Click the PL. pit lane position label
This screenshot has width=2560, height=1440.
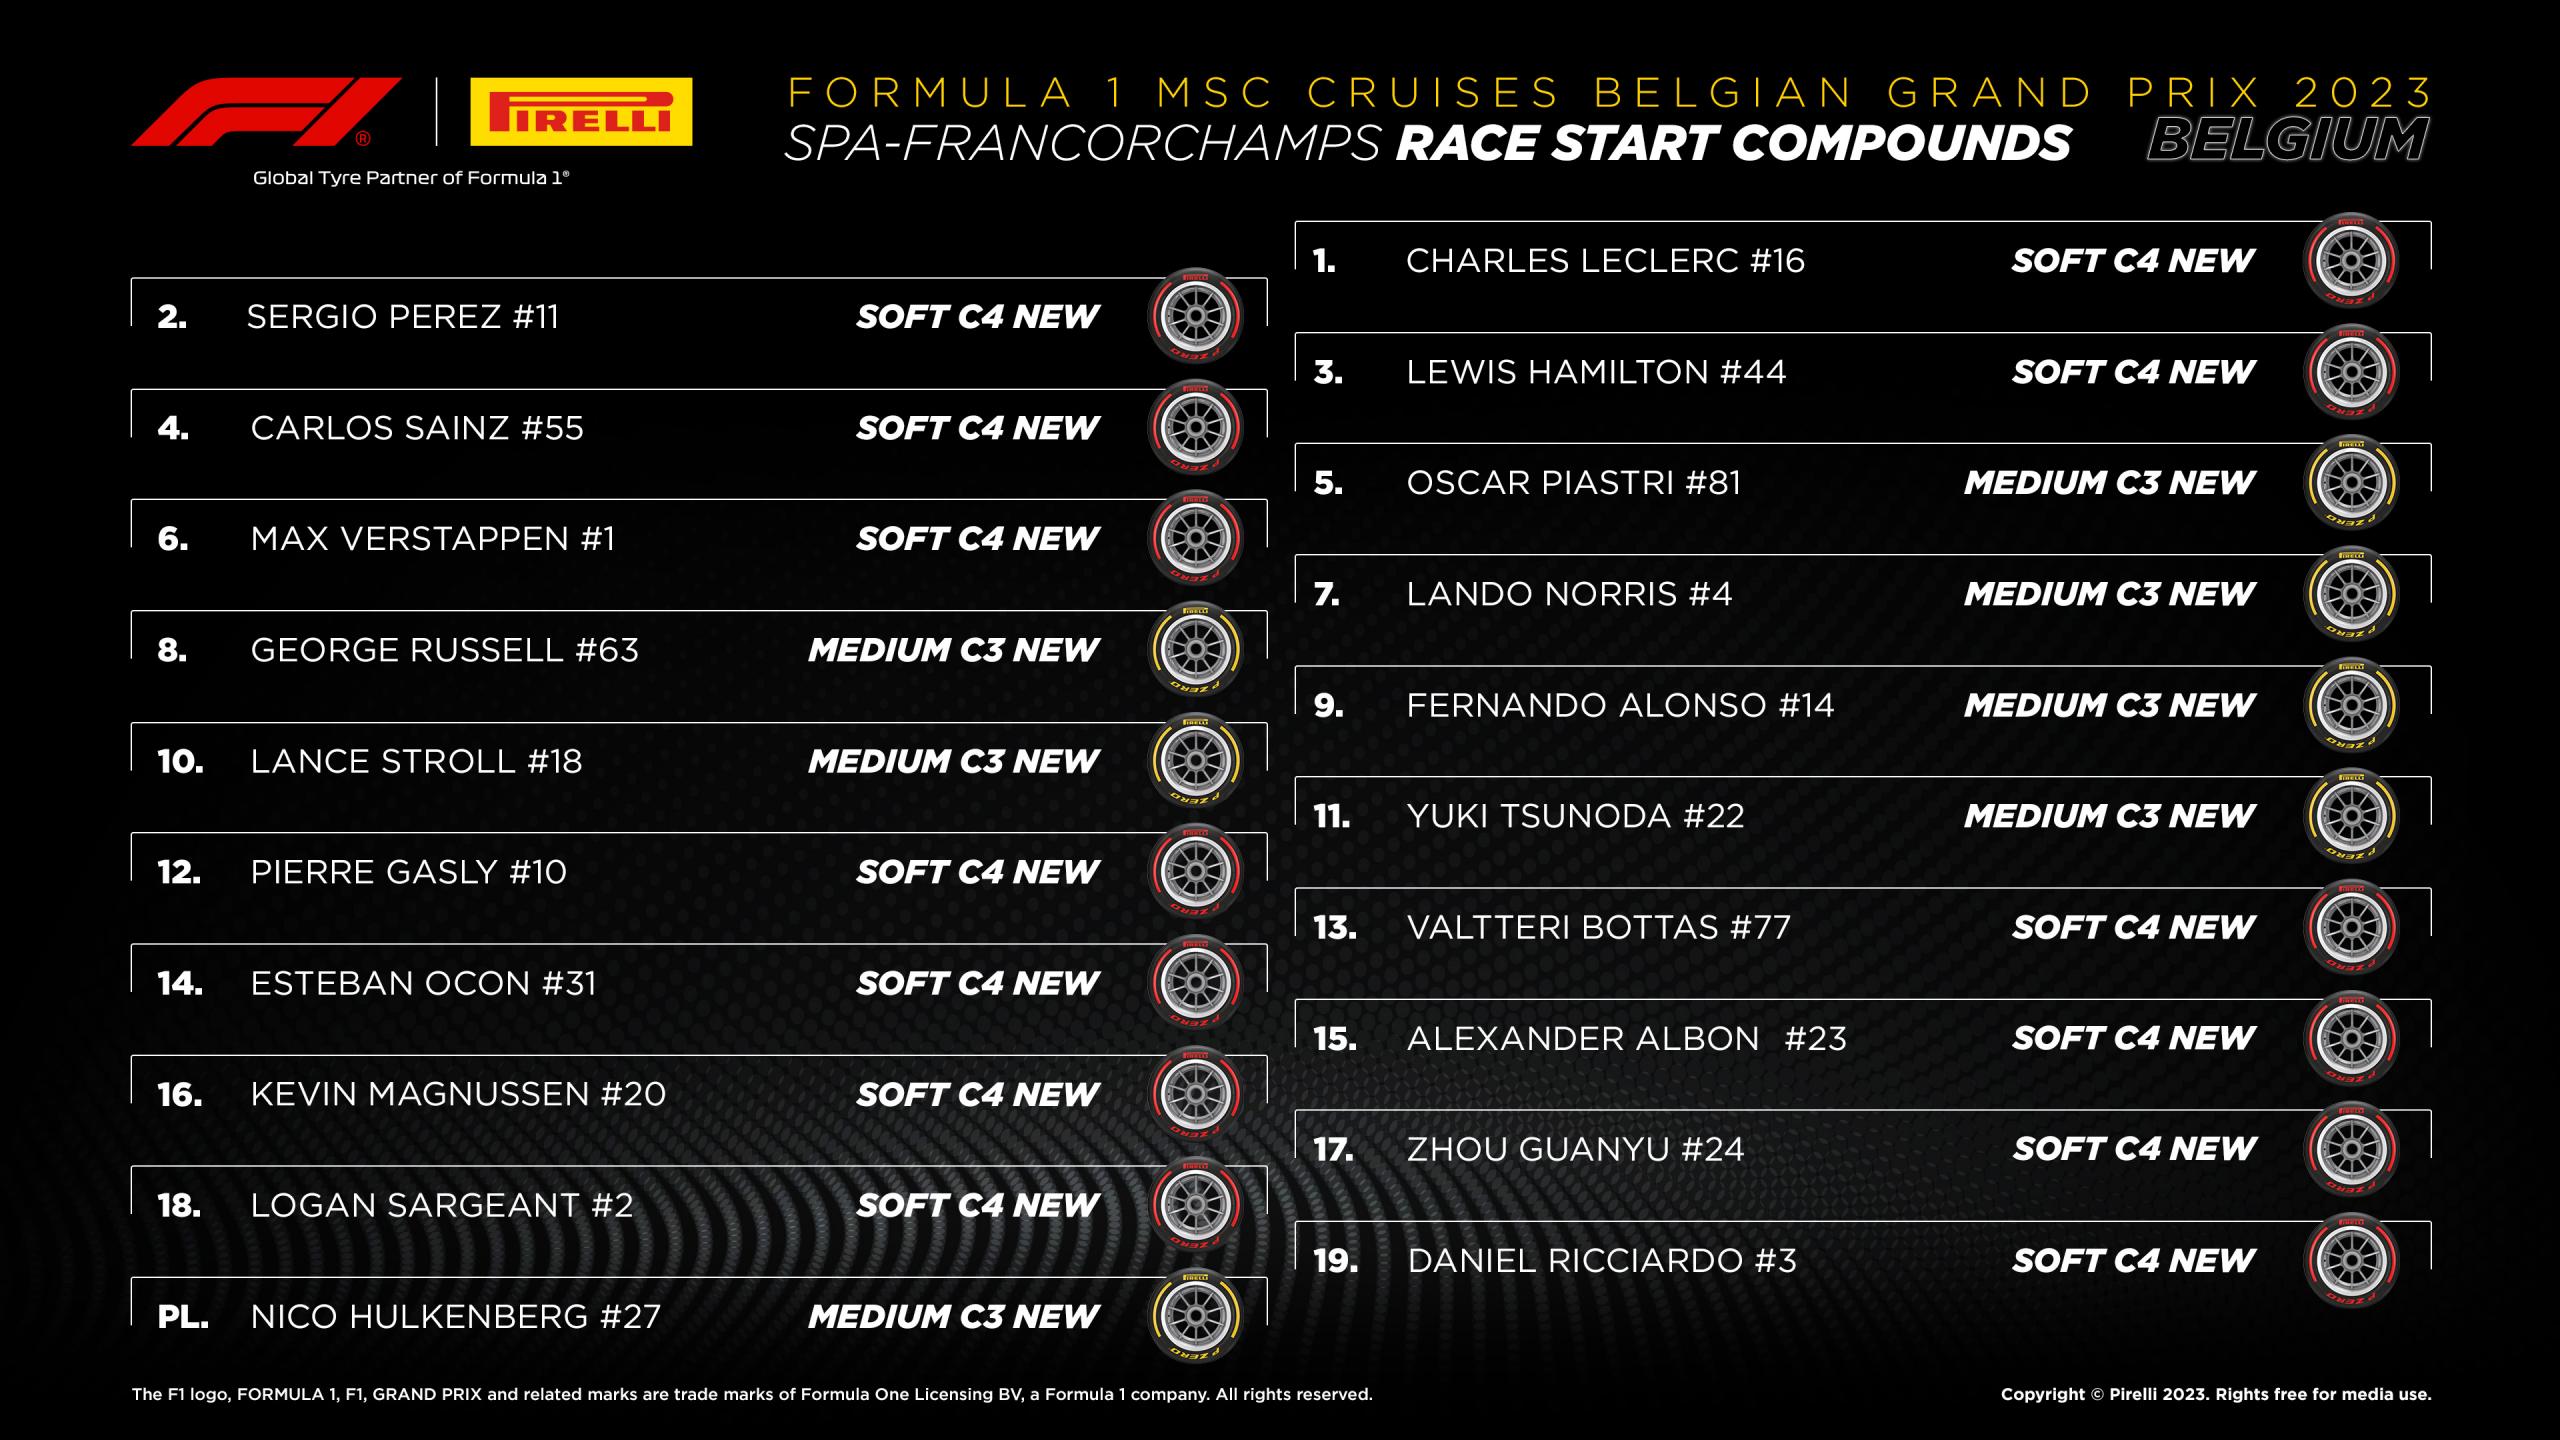(x=183, y=1317)
